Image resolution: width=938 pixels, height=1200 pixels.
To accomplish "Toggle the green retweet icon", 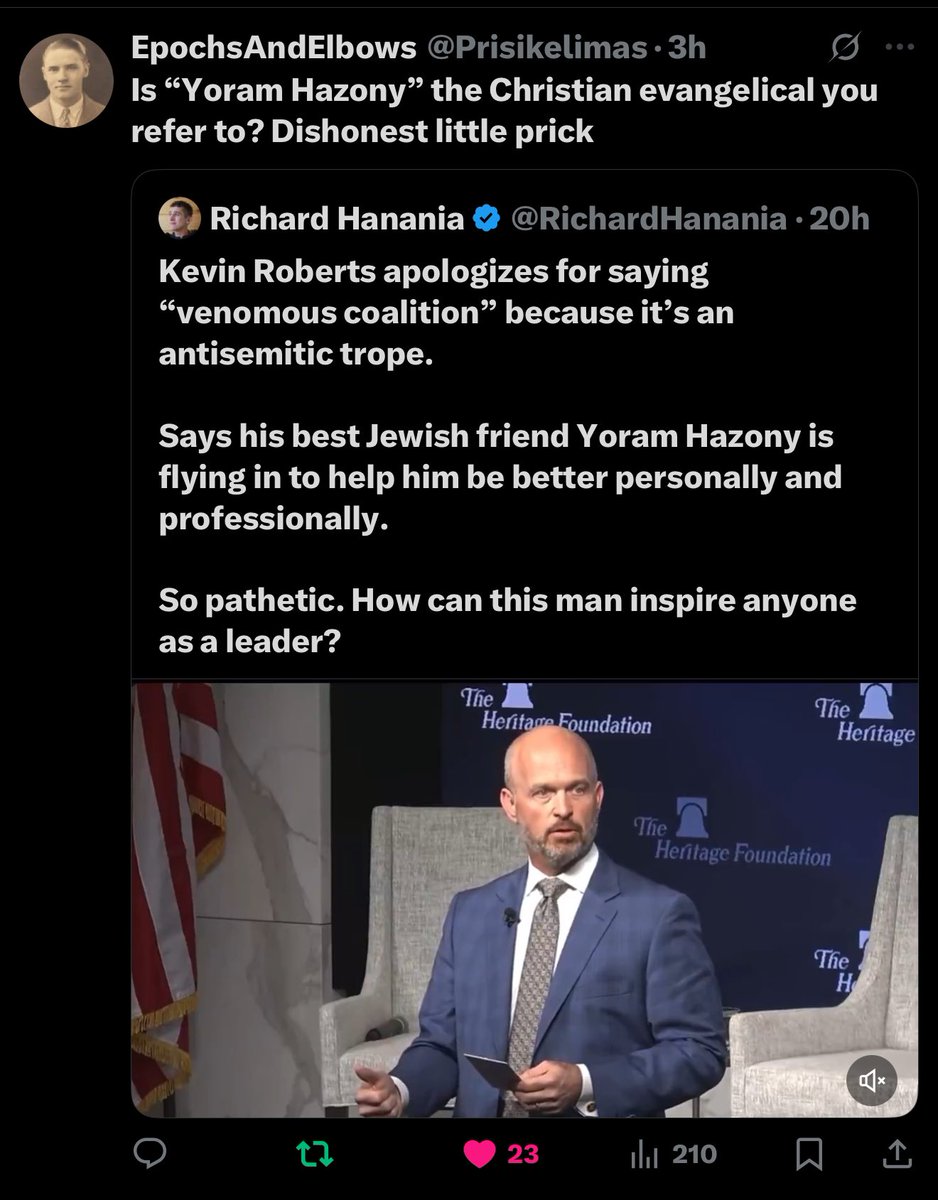I will (316, 1154).
